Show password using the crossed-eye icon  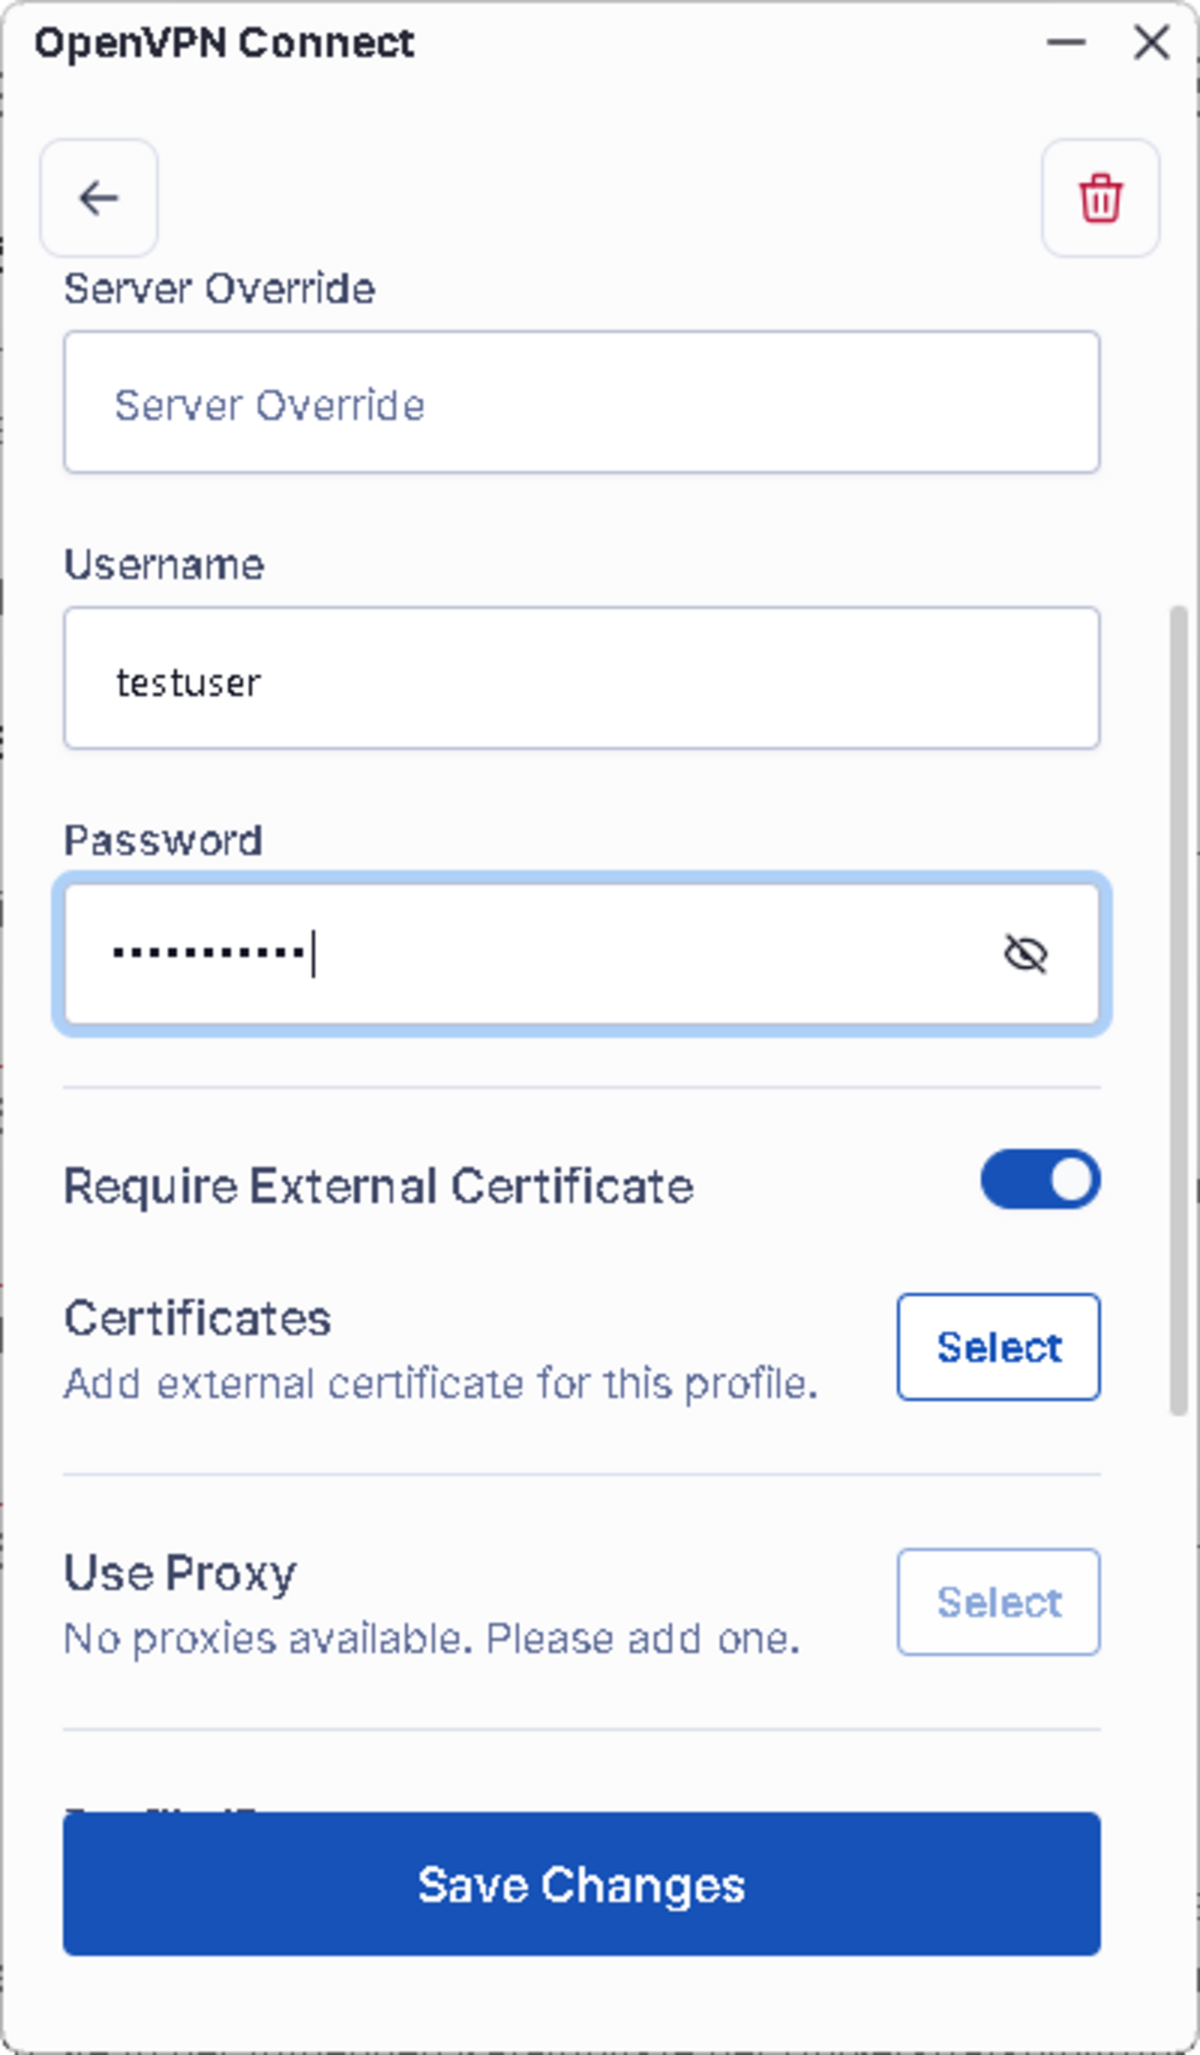coord(1025,954)
